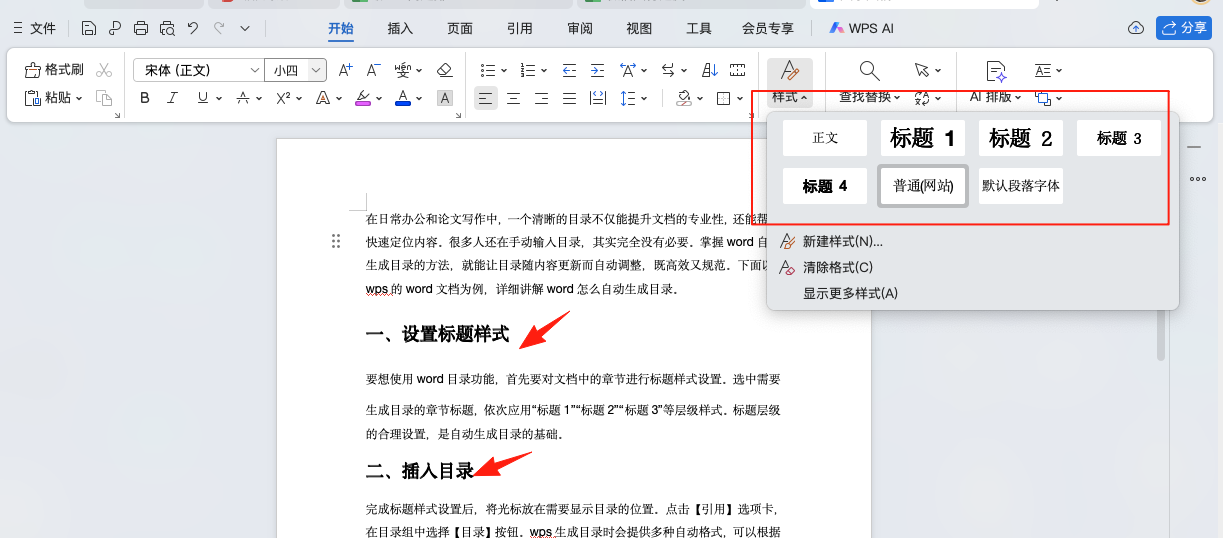Apply the 标题 4 style

[825, 186]
